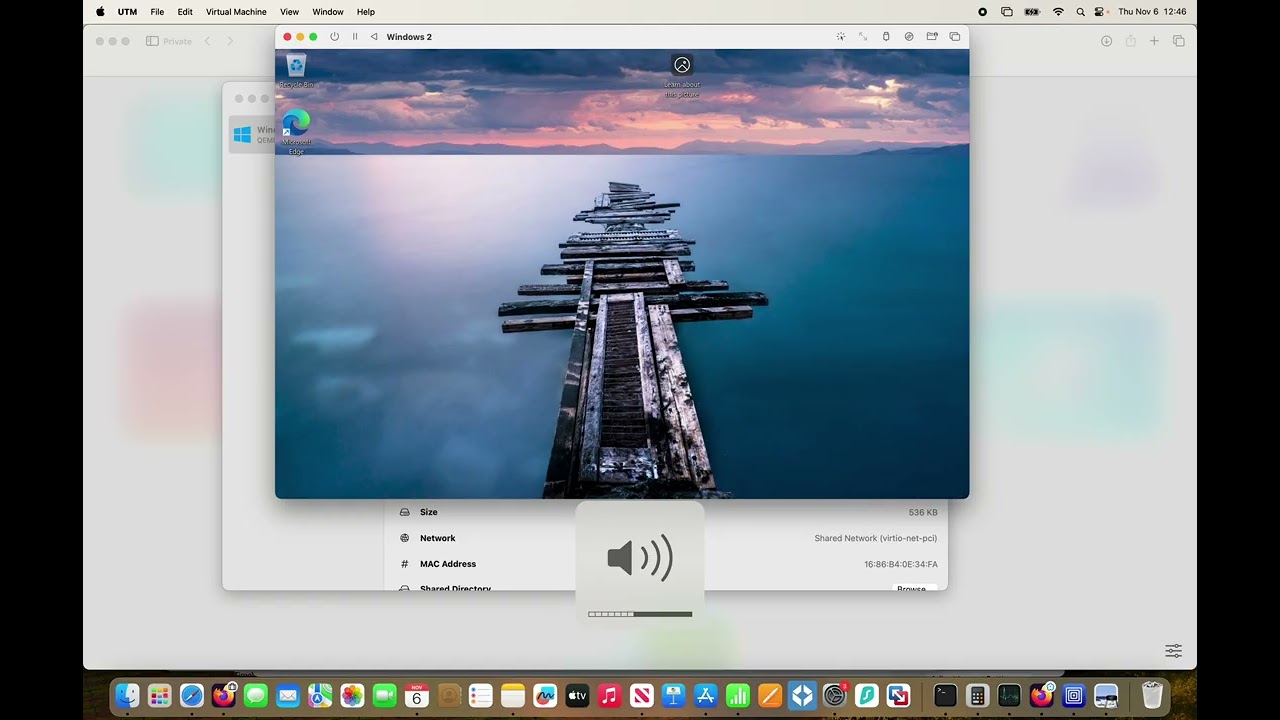1280x720 pixels.
Task: Open Calculator from the Dock
Action: tap(978, 695)
